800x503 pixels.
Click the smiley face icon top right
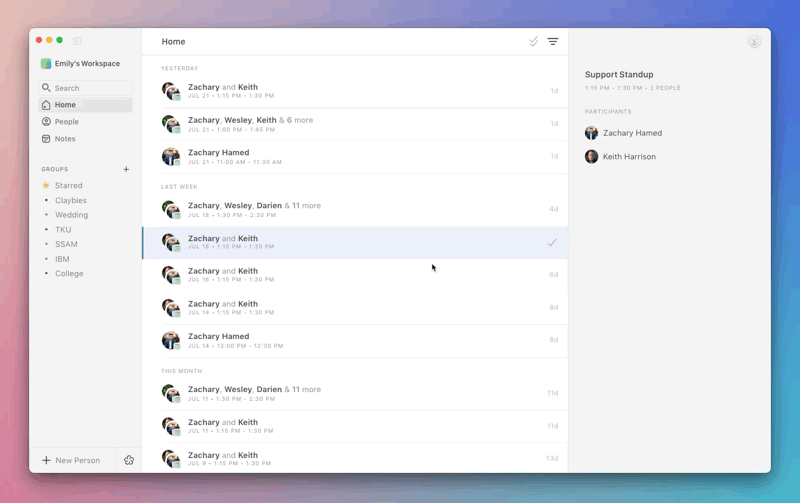tap(755, 41)
